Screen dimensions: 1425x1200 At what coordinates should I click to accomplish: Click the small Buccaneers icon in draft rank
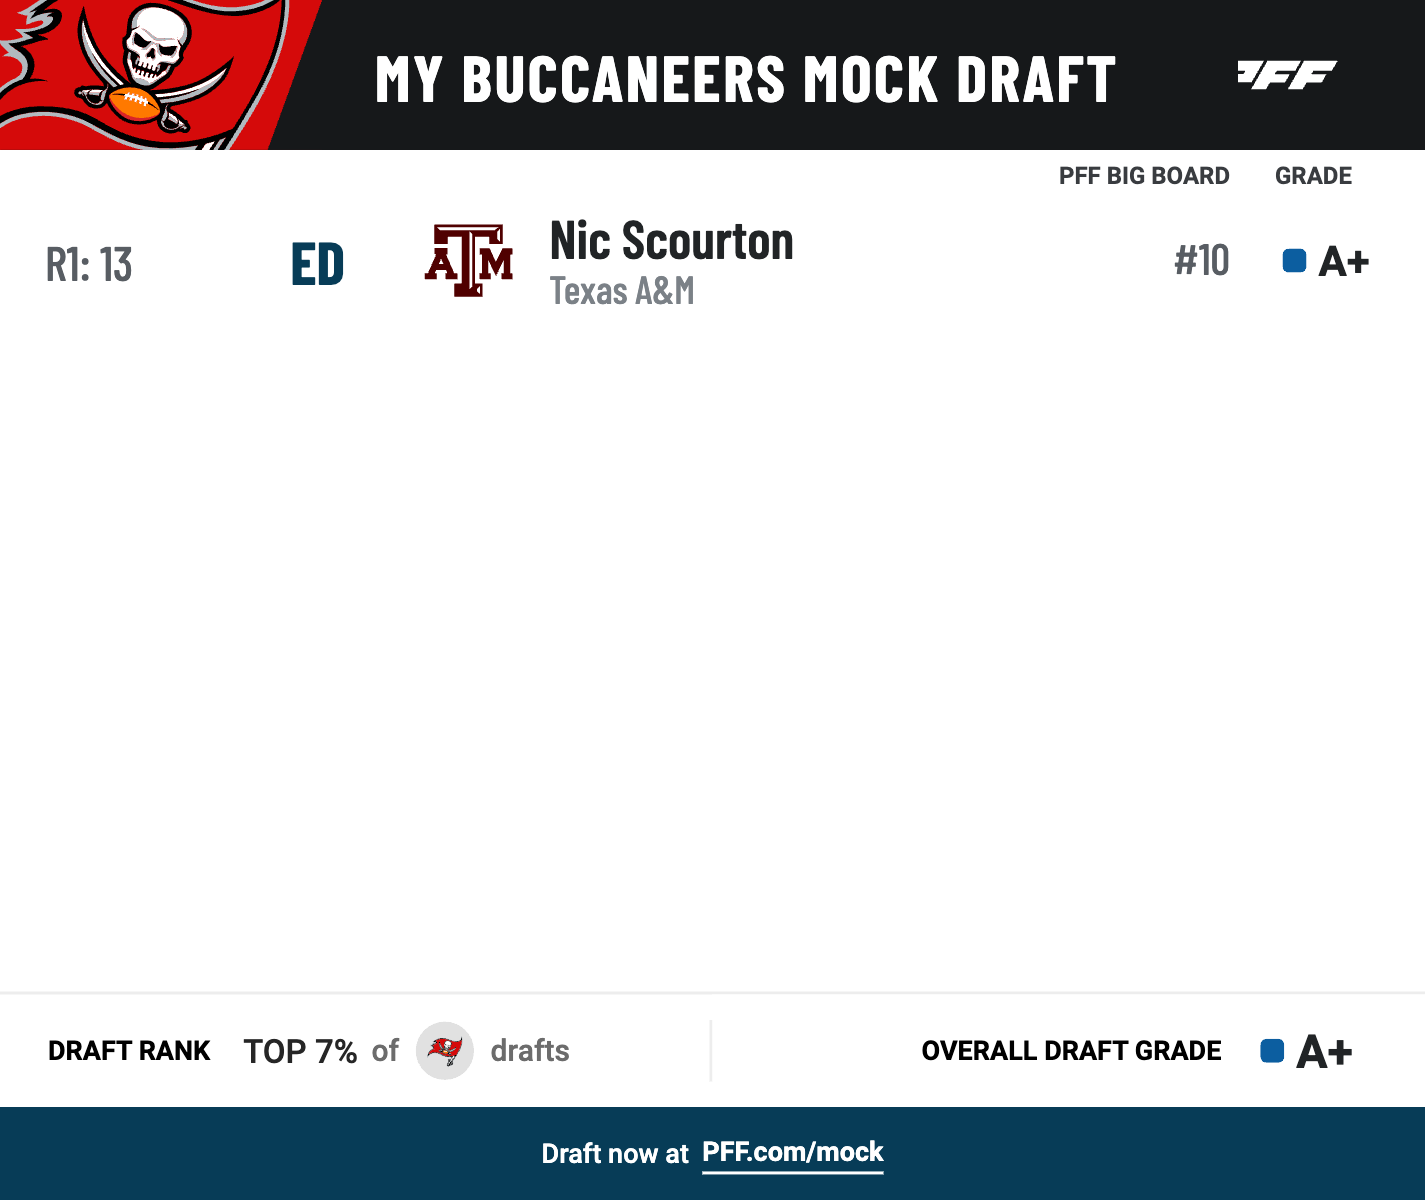(x=445, y=1051)
